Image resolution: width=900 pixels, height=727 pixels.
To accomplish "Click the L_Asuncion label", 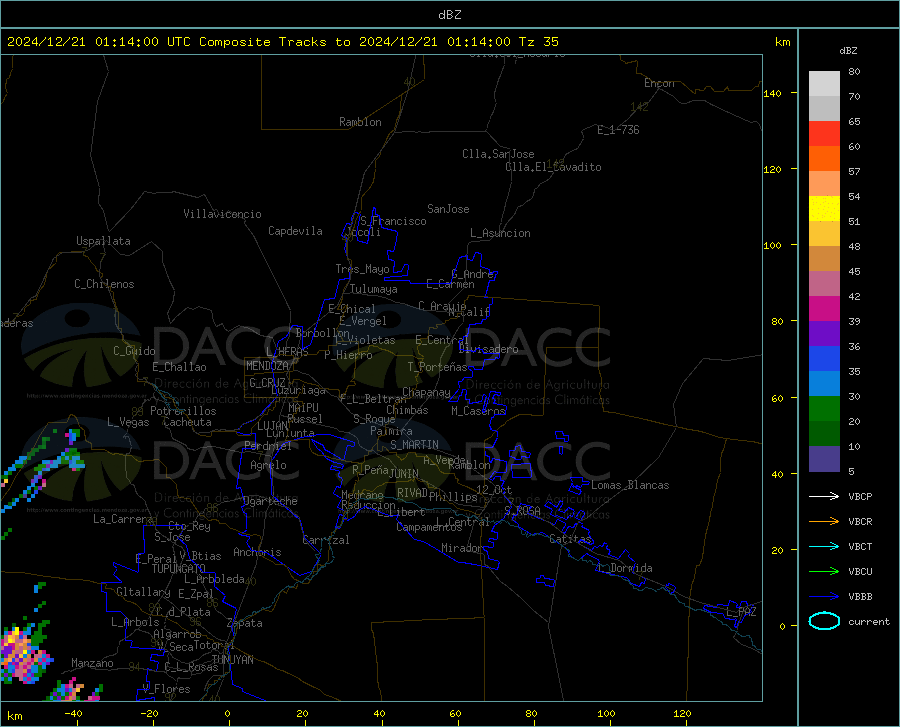I will [x=500, y=233].
